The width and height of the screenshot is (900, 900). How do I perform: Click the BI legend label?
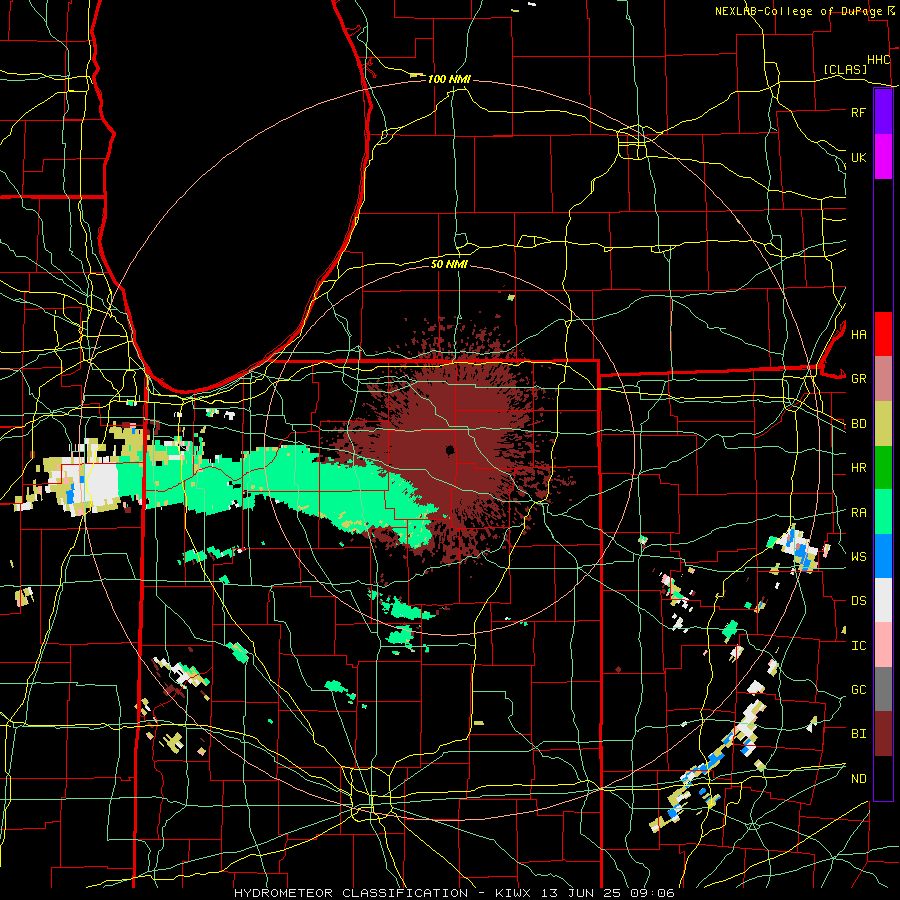pos(858,734)
